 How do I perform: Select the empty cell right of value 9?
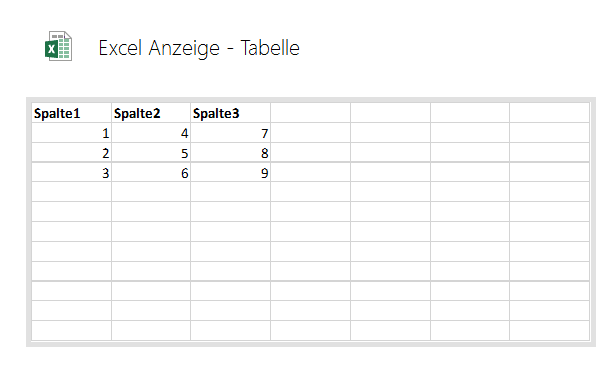[x=311, y=172]
